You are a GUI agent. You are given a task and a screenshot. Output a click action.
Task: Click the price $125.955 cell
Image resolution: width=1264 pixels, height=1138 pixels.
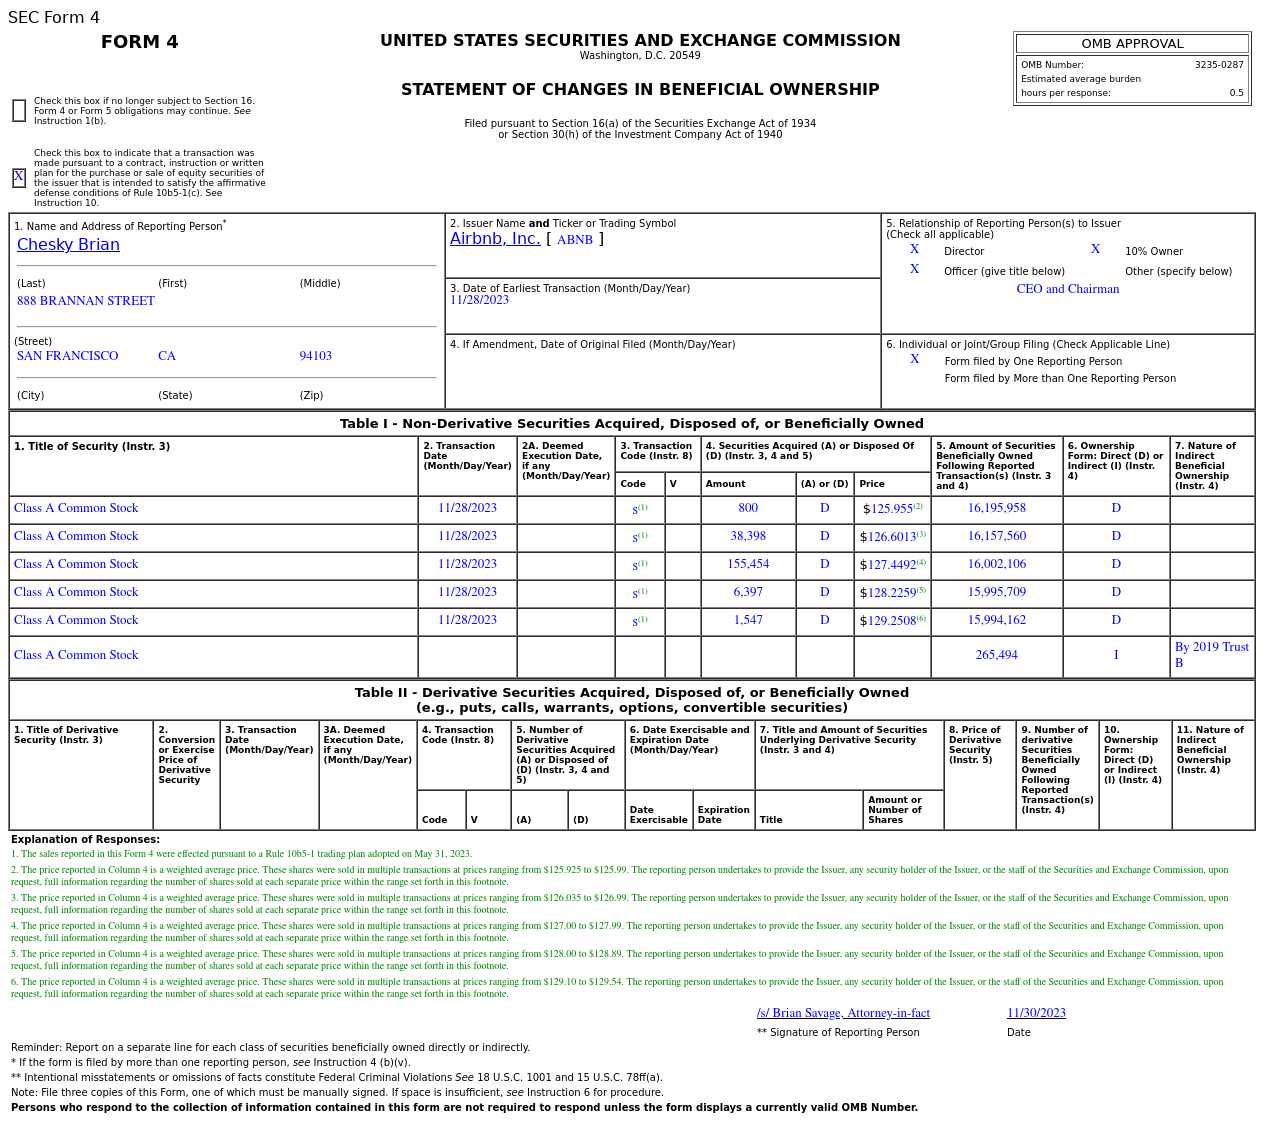893,509
